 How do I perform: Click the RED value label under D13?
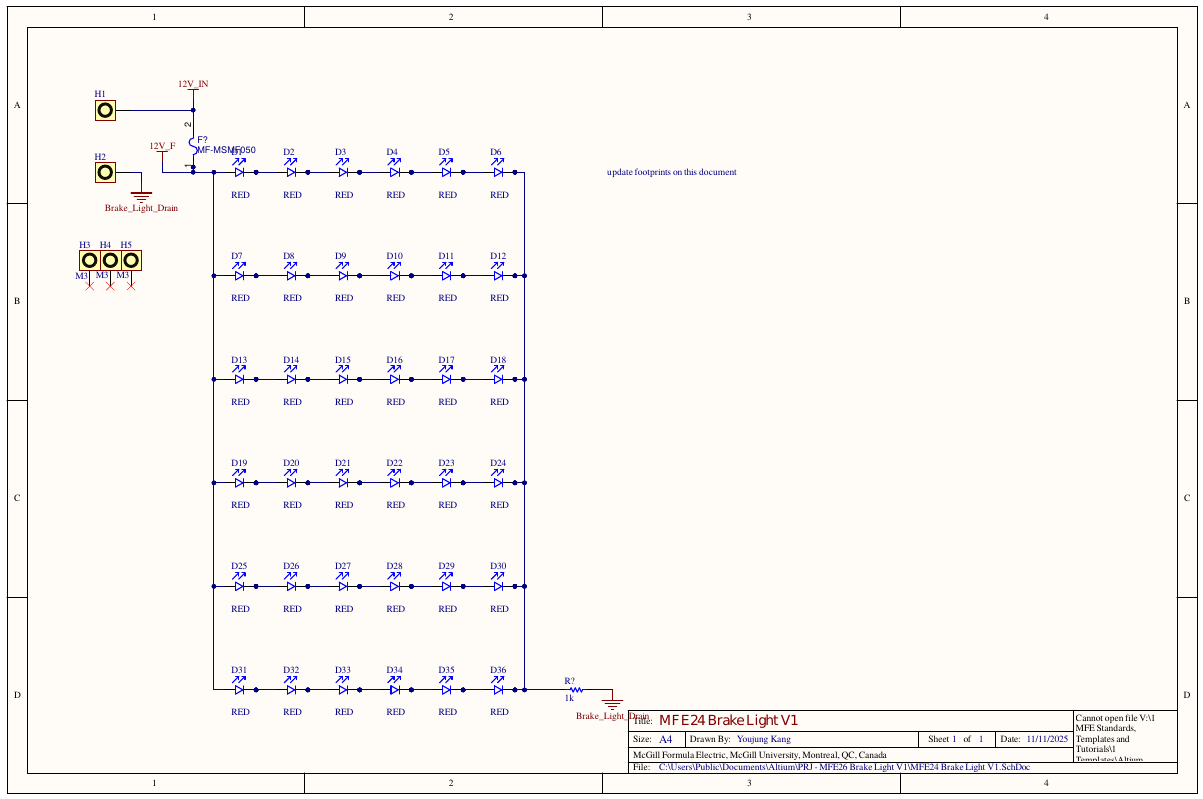tap(240, 402)
